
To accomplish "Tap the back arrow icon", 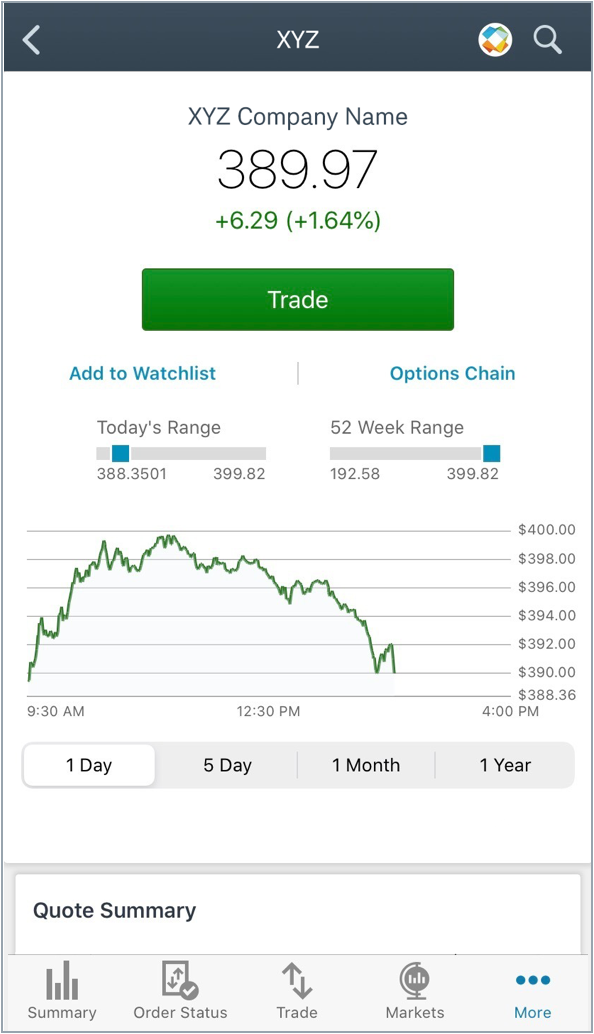I will click(x=31, y=40).
